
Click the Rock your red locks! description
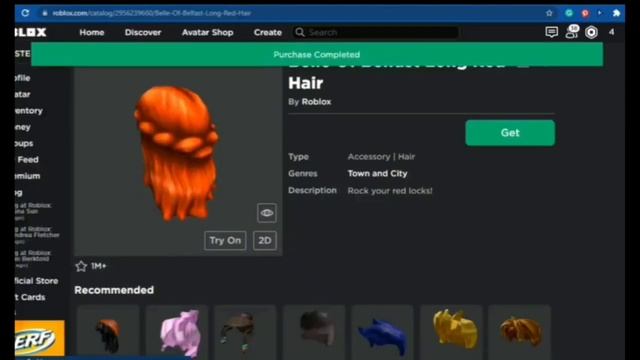point(390,191)
